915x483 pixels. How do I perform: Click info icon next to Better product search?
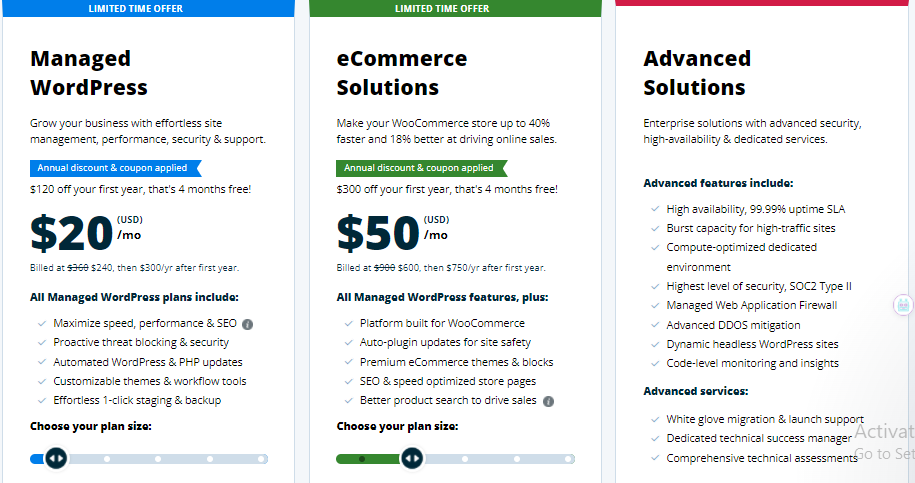tap(549, 401)
